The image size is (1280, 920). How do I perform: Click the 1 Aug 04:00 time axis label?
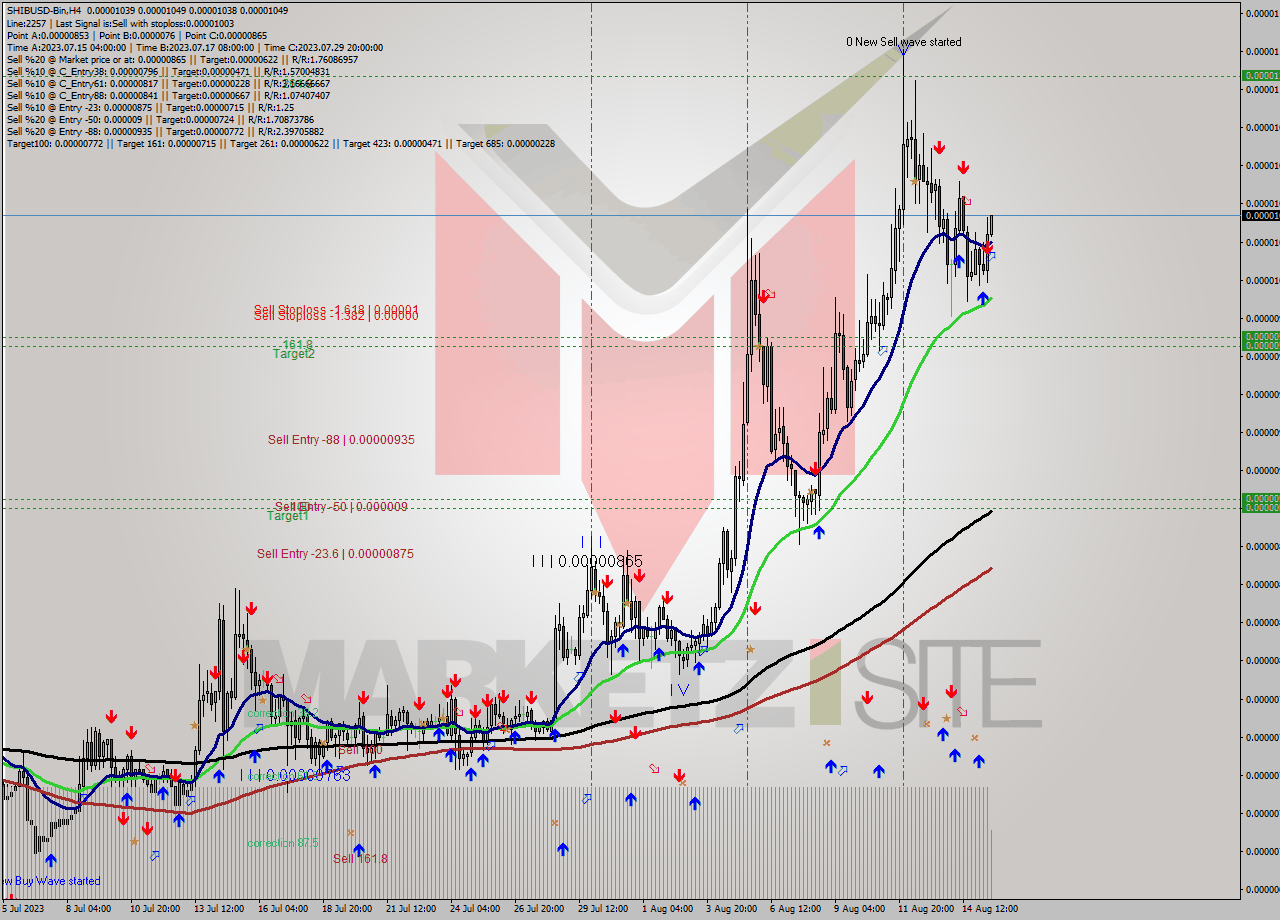(667, 909)
